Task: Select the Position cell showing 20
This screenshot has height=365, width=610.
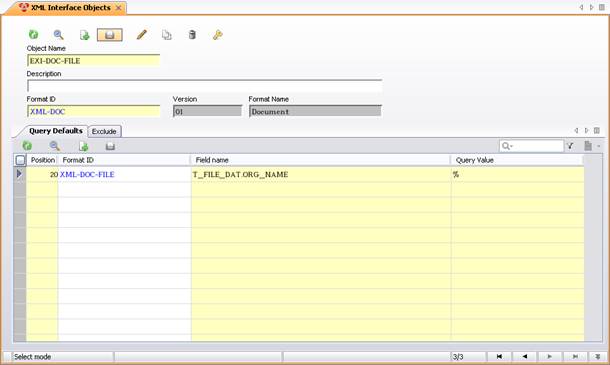Action: click(42, 174)
